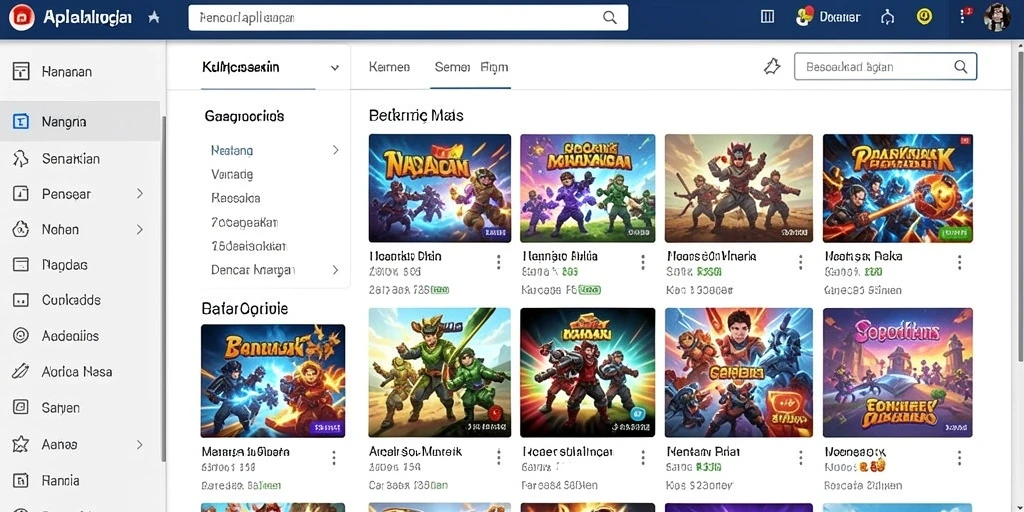The image size is (1024, 512).
Task: Open the Neatisx Paka game thumbnail
Action: tap(897, 188)
